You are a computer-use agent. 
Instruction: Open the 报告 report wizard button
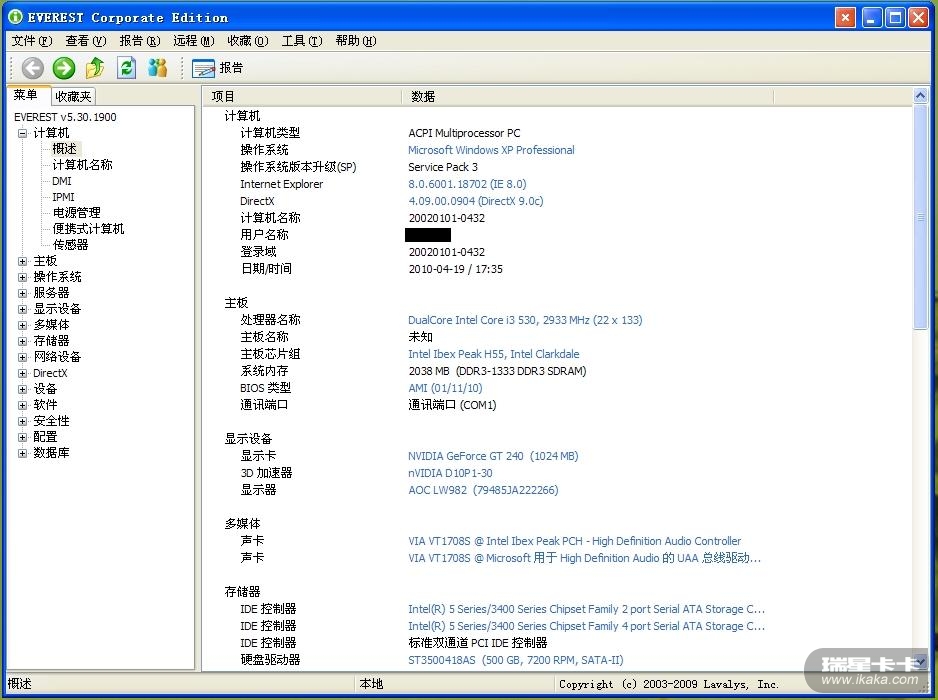point(218,68)
